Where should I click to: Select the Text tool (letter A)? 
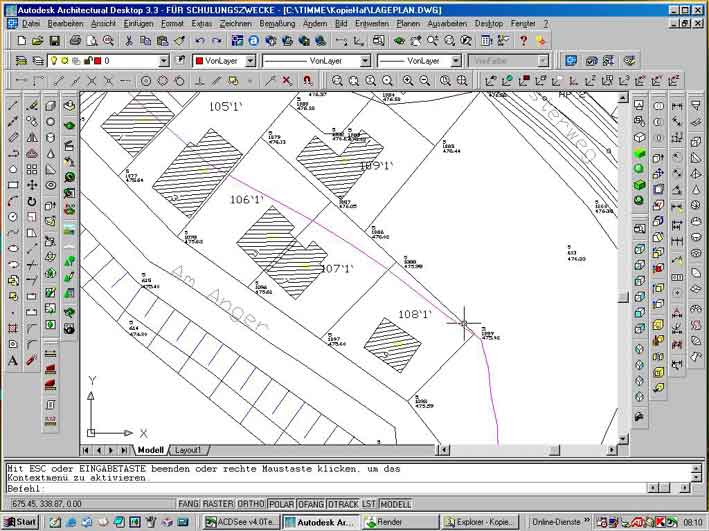(x=13, y=360)
